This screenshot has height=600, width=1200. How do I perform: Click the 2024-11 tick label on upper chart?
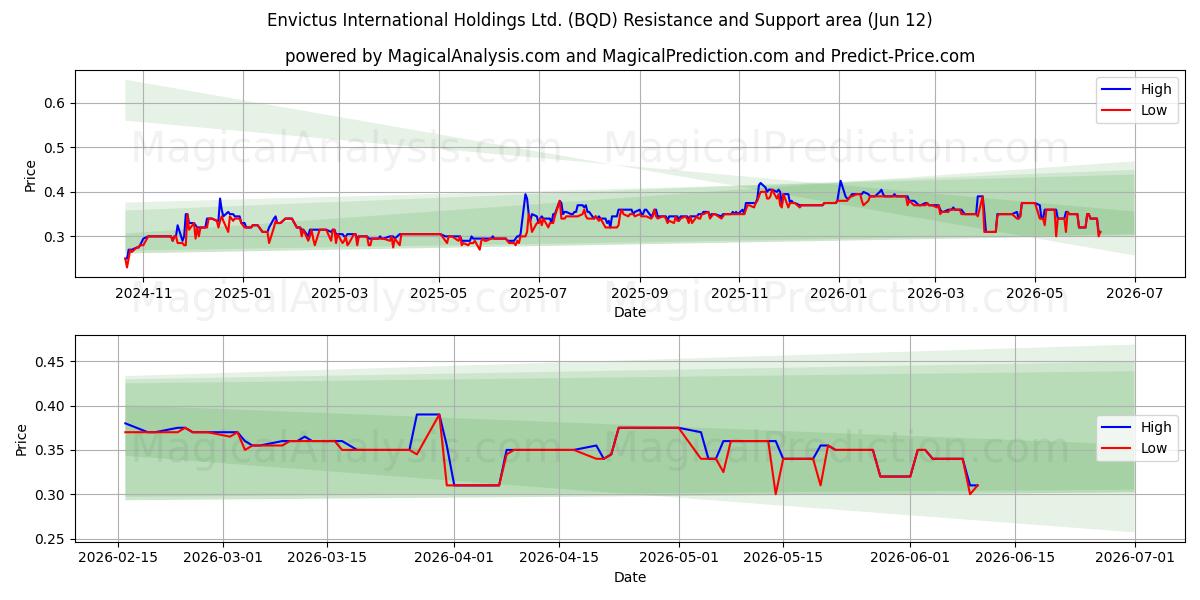(143, 294)
